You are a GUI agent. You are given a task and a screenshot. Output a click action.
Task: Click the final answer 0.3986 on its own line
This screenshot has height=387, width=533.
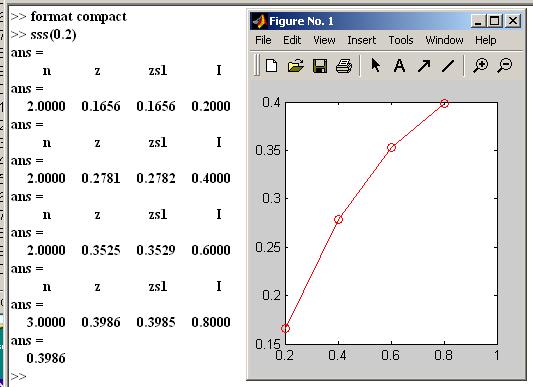tap(46, 358)
